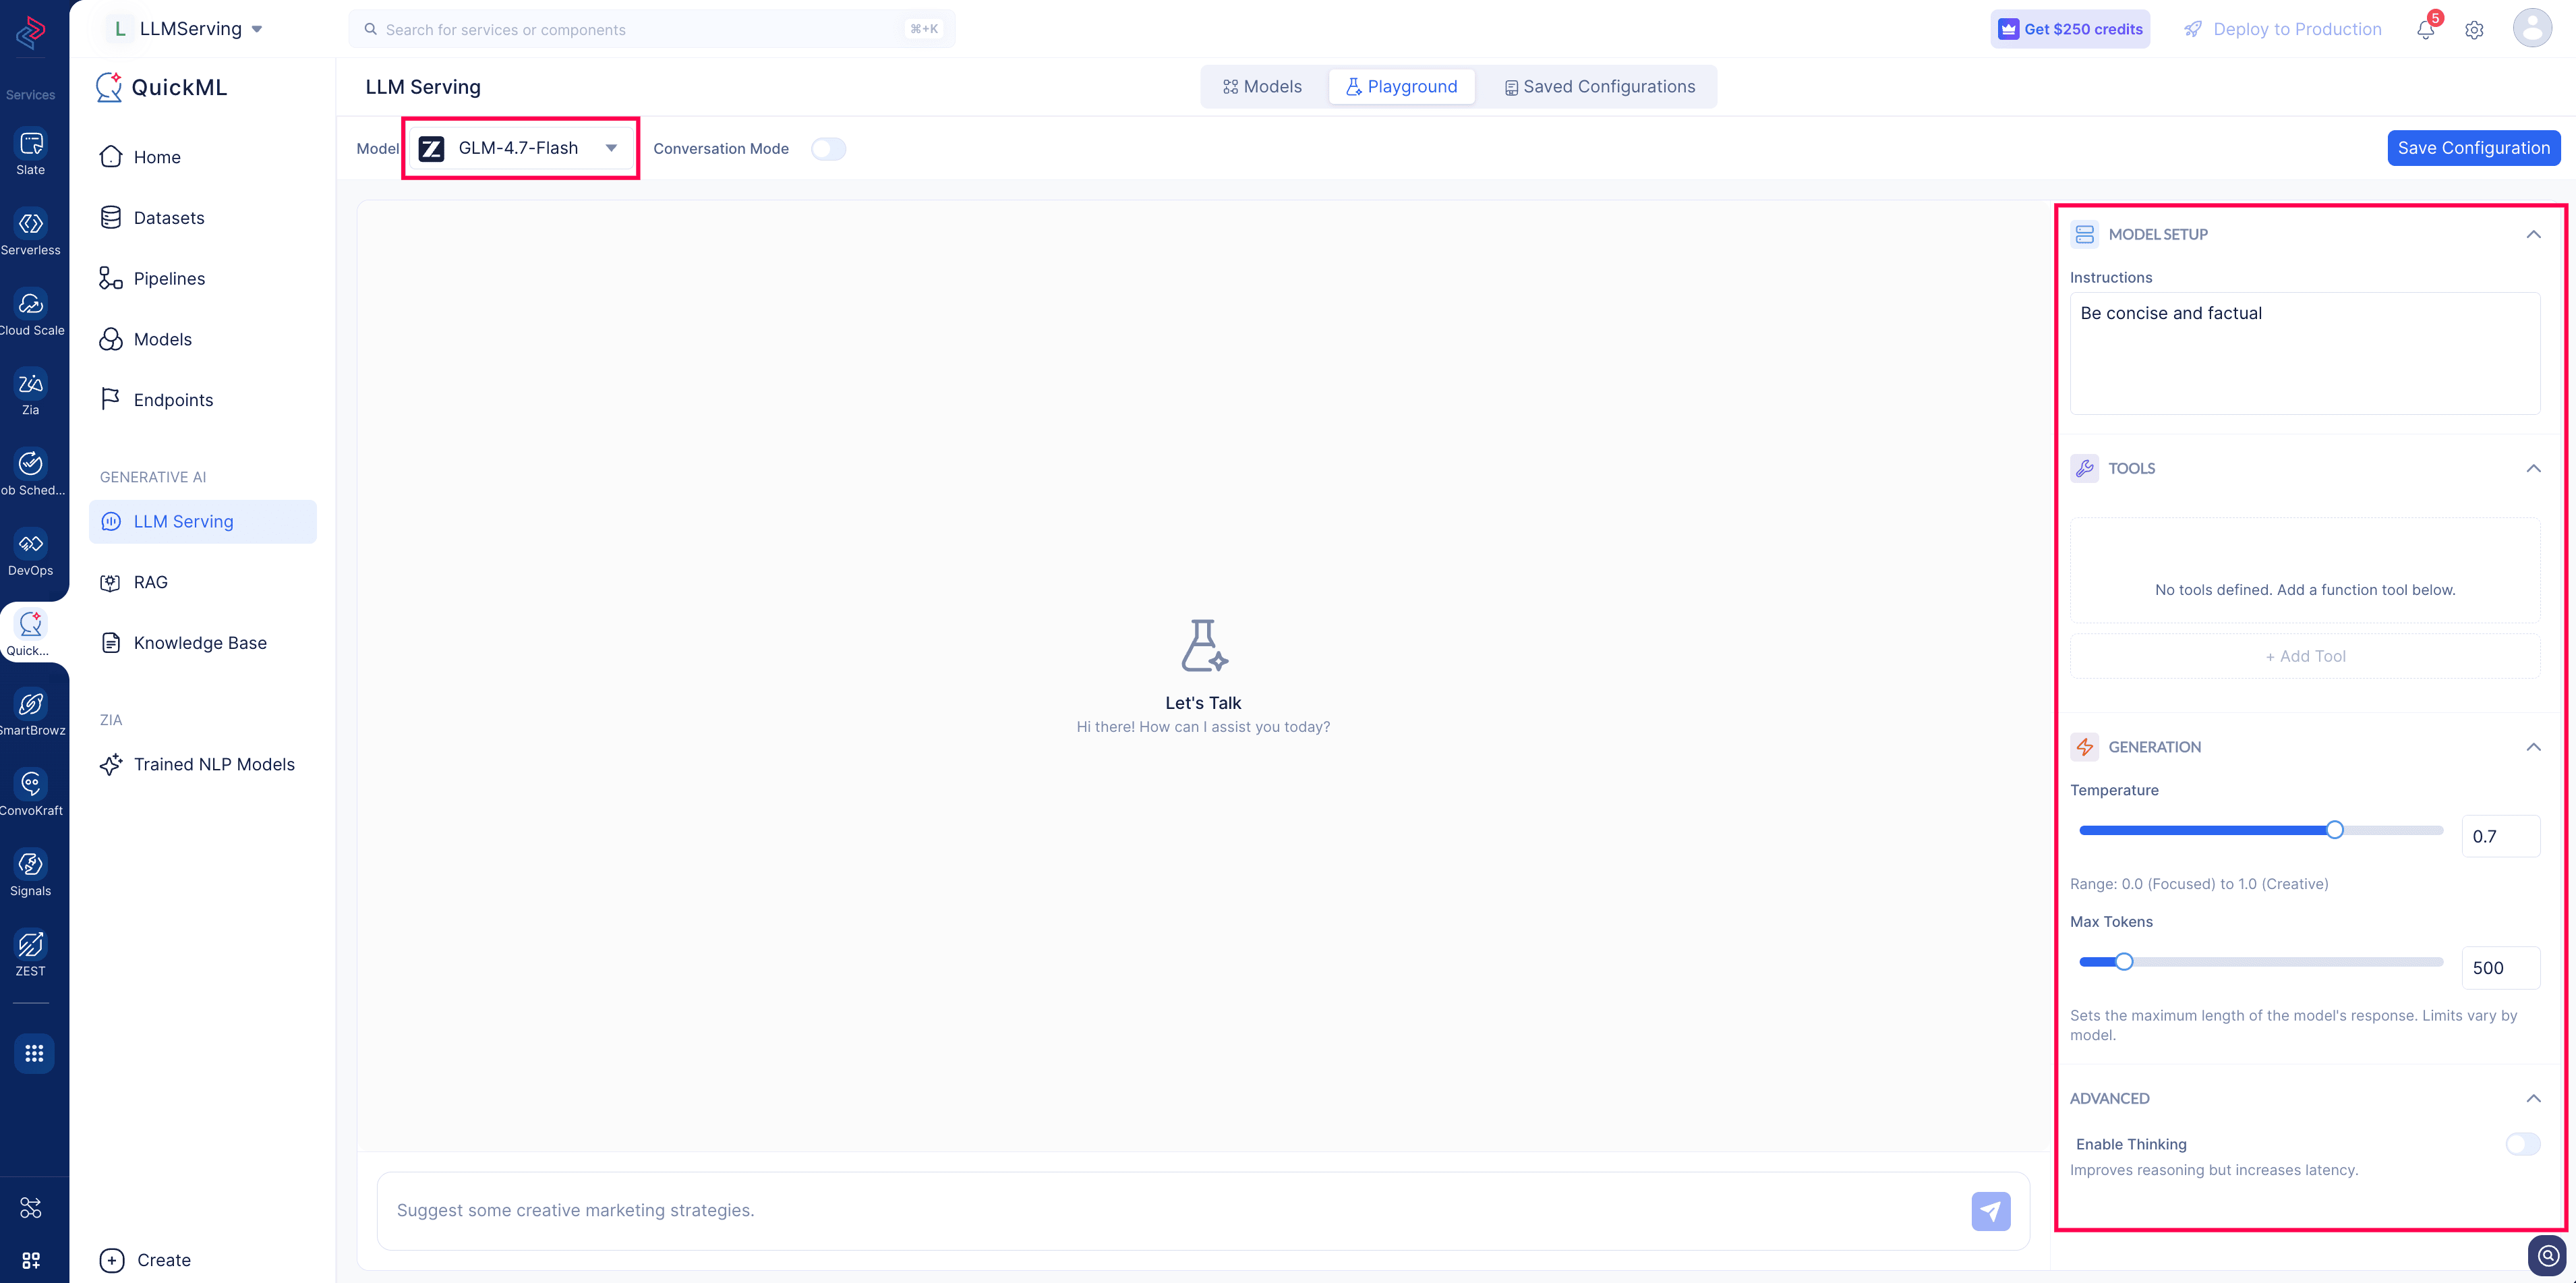Click into the Instructions text area
This screenshot has height=1283, width=2576.
2305,353
